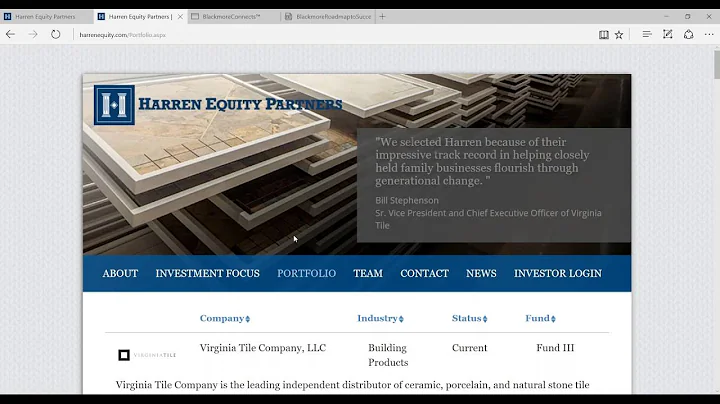Click the 'Building Products' industry cell
This screenshot has width=720, height=404.
(x=388, y=355)
